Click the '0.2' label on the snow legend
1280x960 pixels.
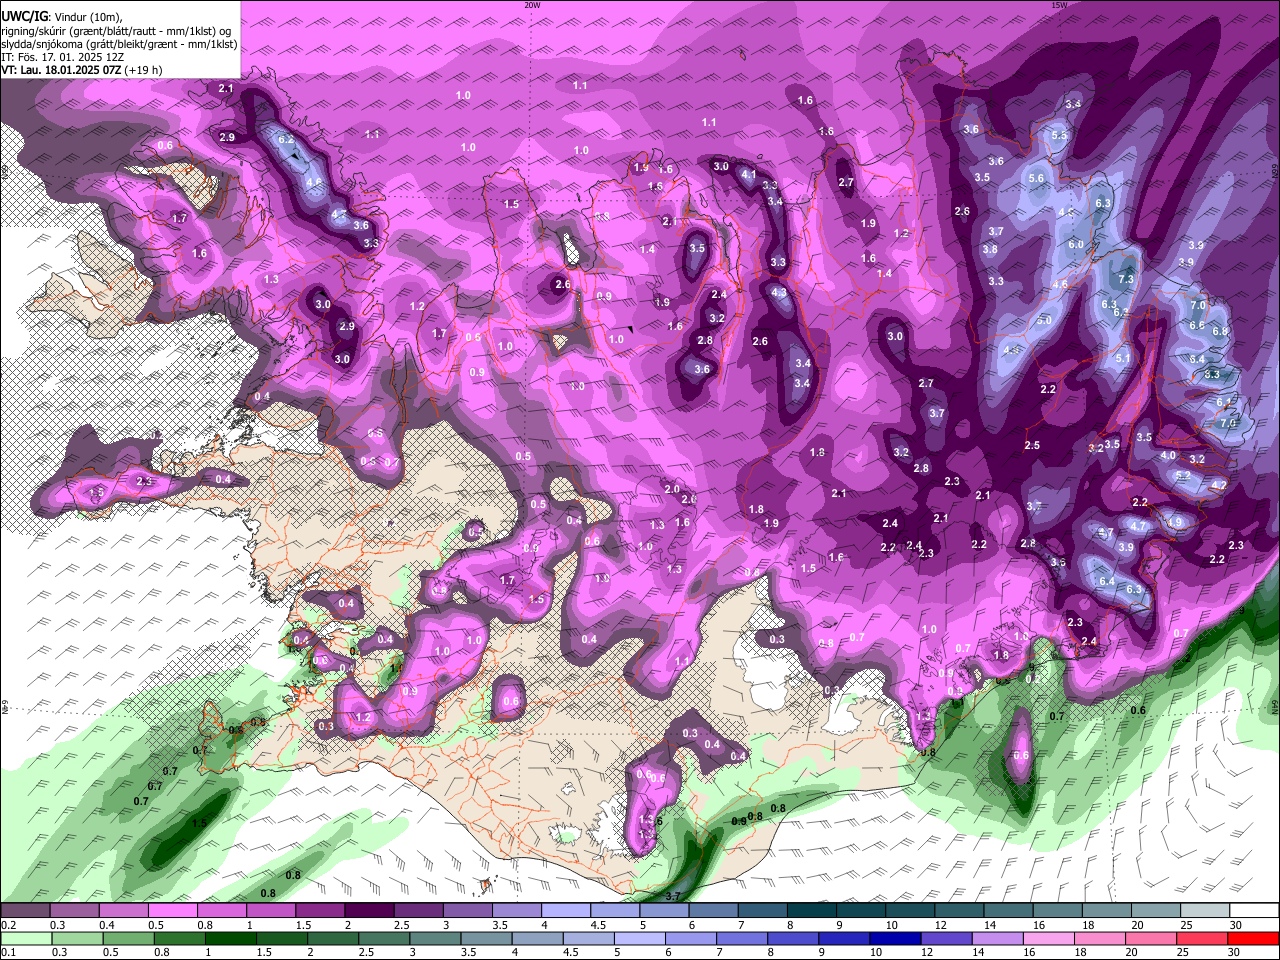coord(8,925)
